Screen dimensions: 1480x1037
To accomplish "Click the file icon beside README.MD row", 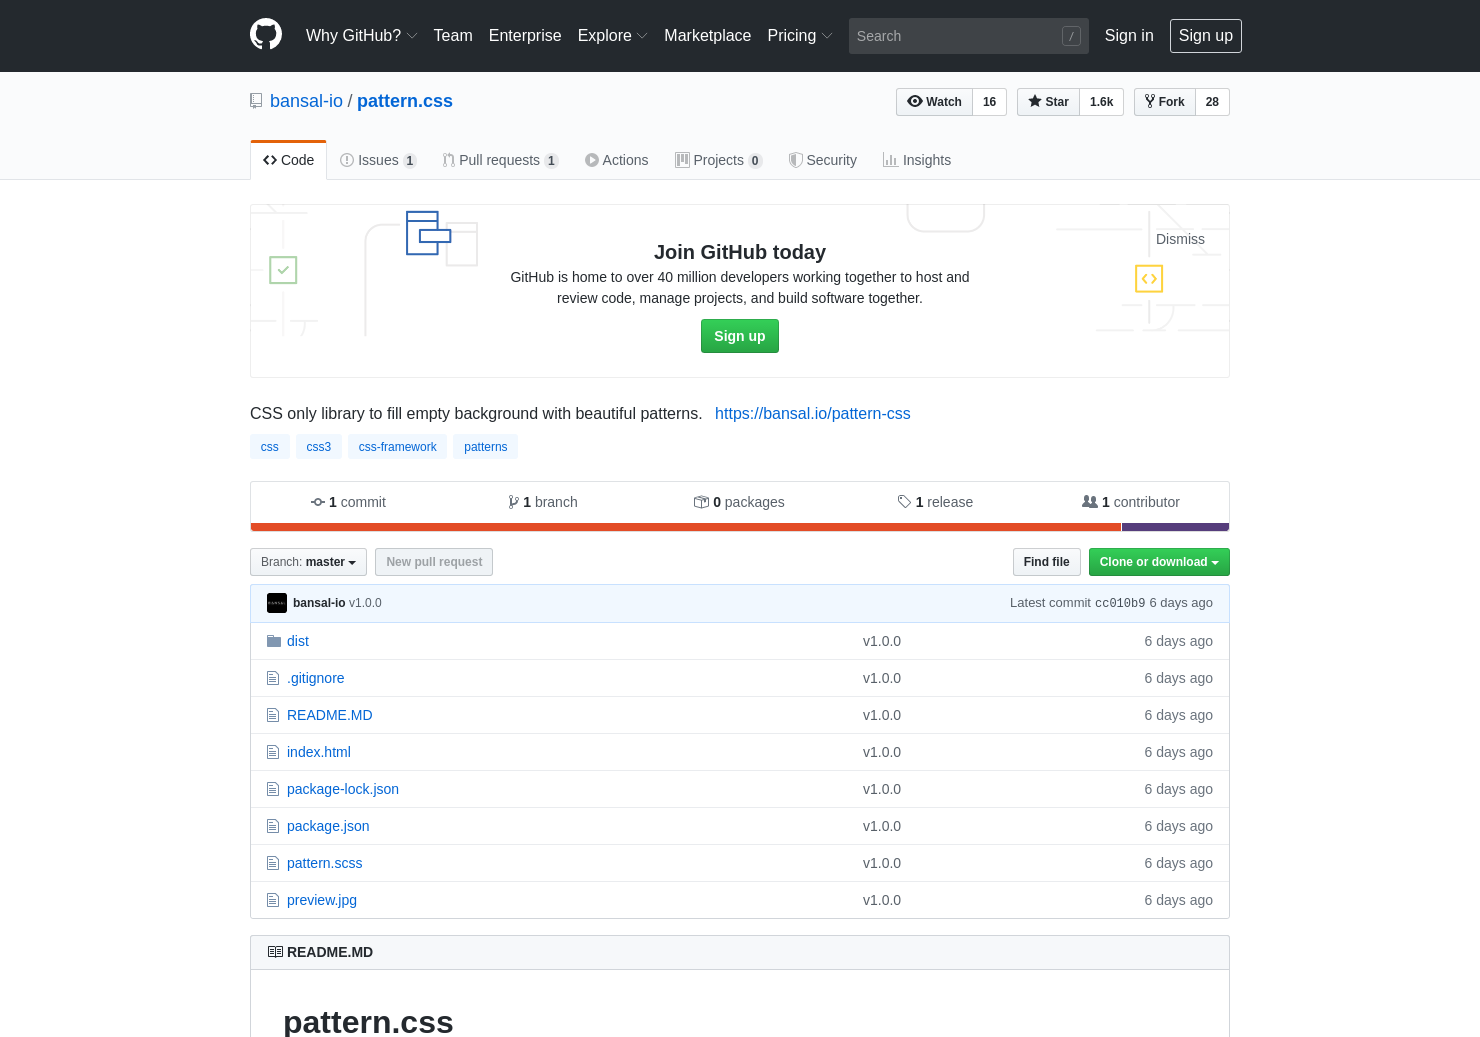I will click(273, 715).
